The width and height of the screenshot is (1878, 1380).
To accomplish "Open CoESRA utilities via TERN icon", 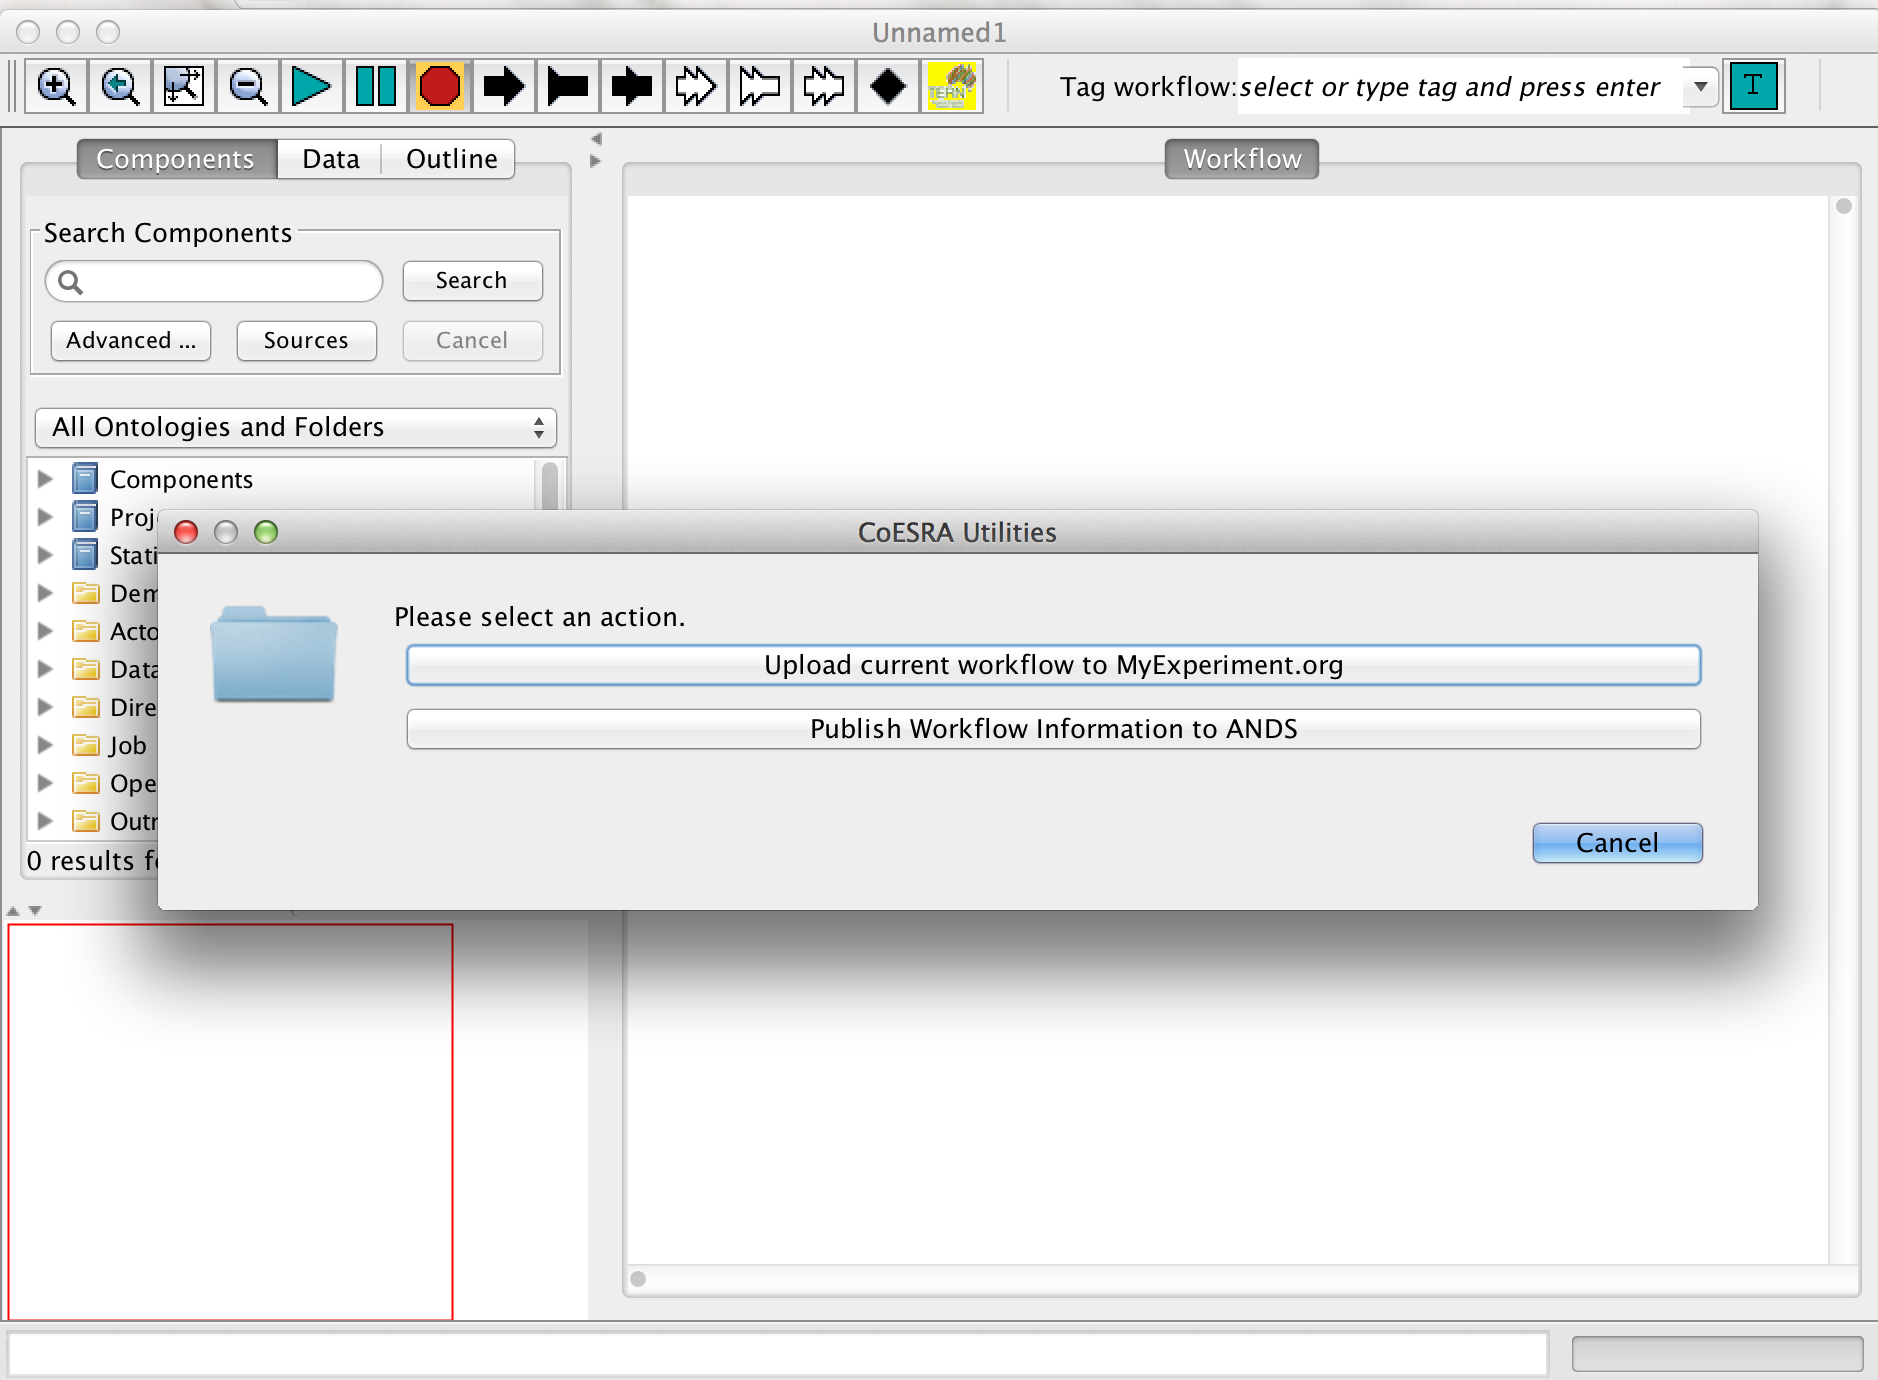I will (x=952, y=86).
